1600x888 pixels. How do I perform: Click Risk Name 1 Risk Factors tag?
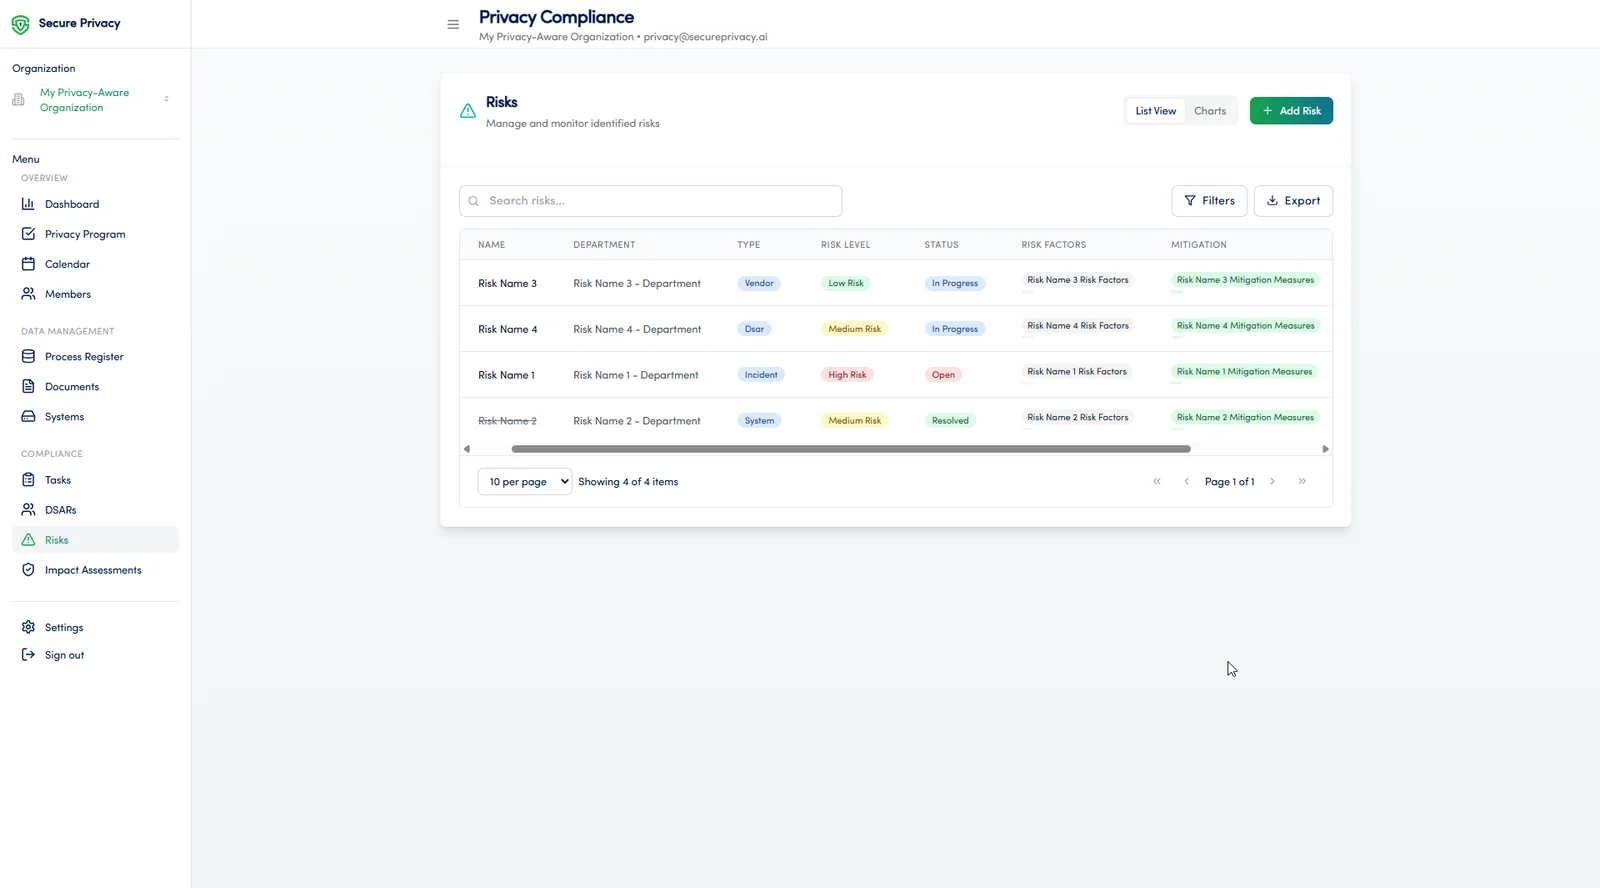1077,372
